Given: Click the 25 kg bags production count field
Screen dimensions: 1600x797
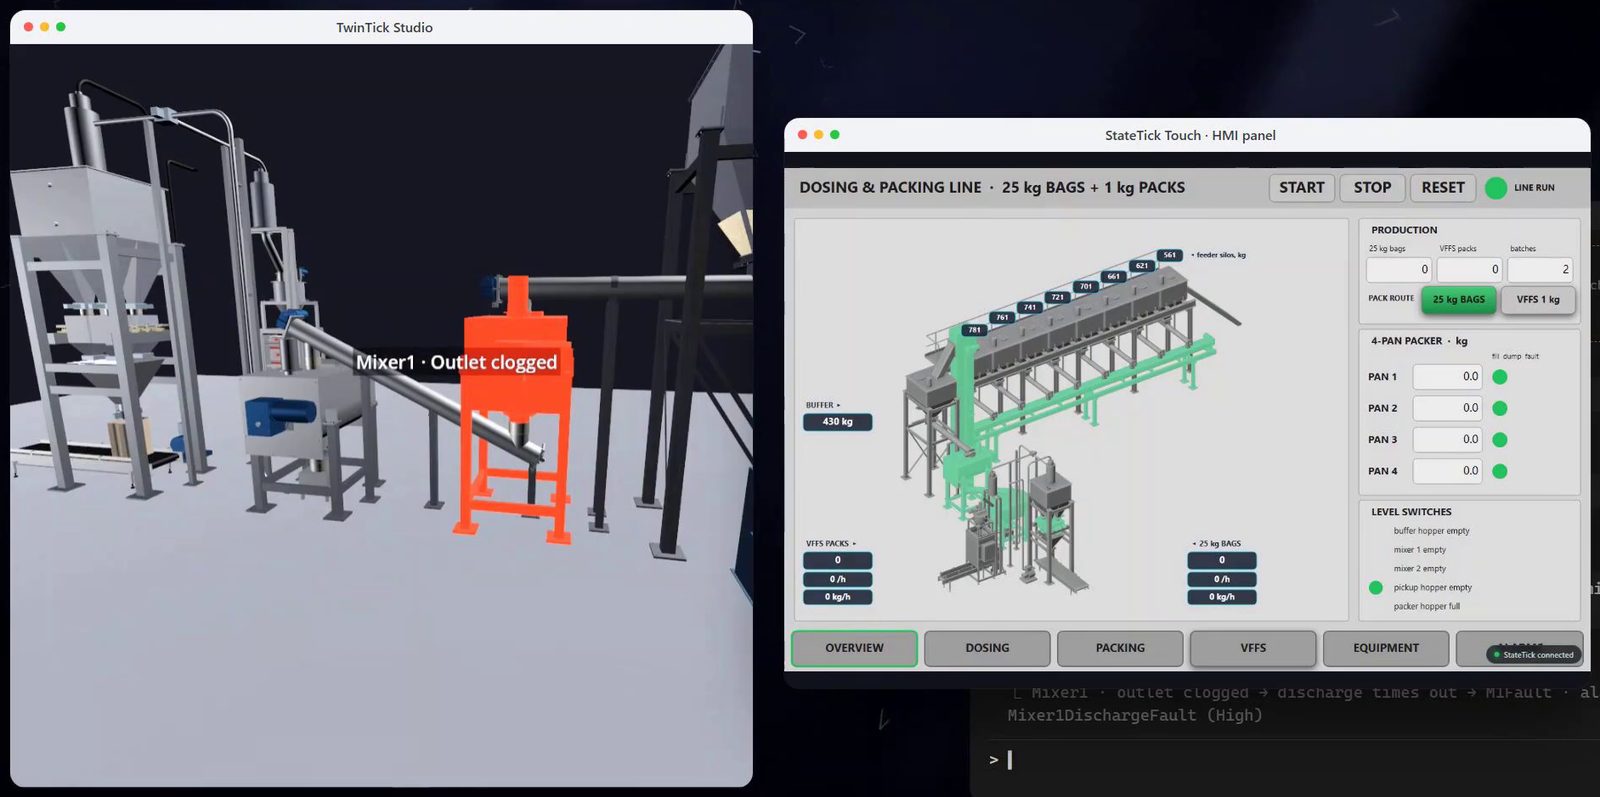Looking at the screenshot, I should coord(1399,269).
